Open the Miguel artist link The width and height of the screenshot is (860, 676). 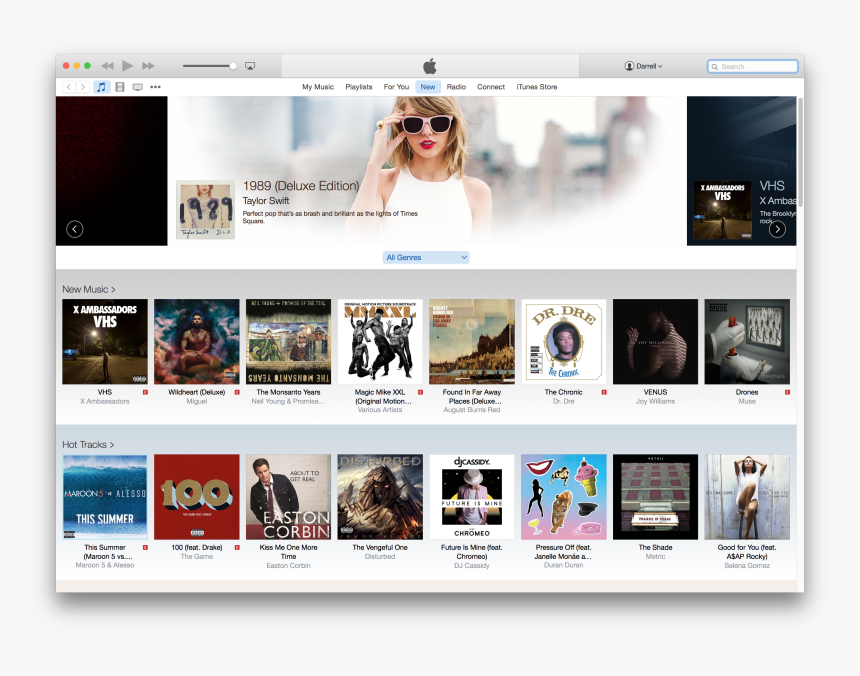[x=196, y=401]
